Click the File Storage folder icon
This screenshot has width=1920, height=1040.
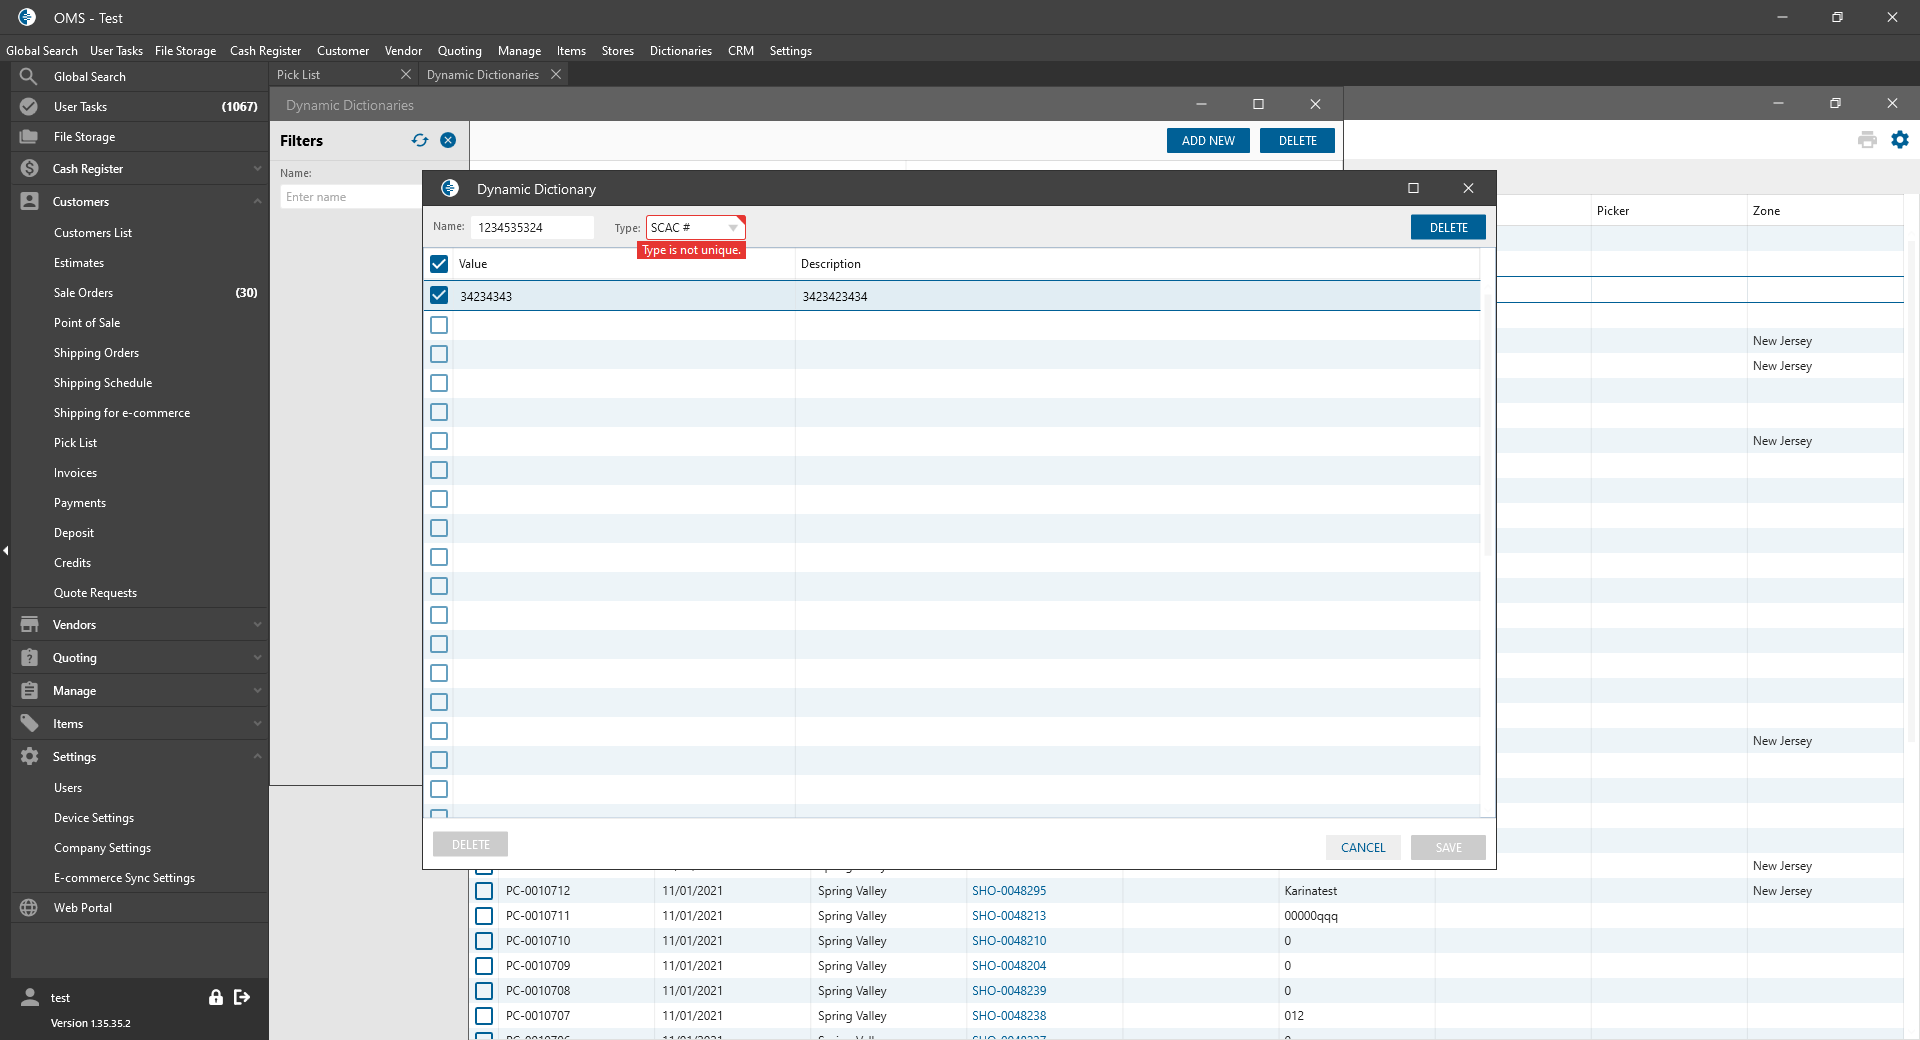[29, 136]
